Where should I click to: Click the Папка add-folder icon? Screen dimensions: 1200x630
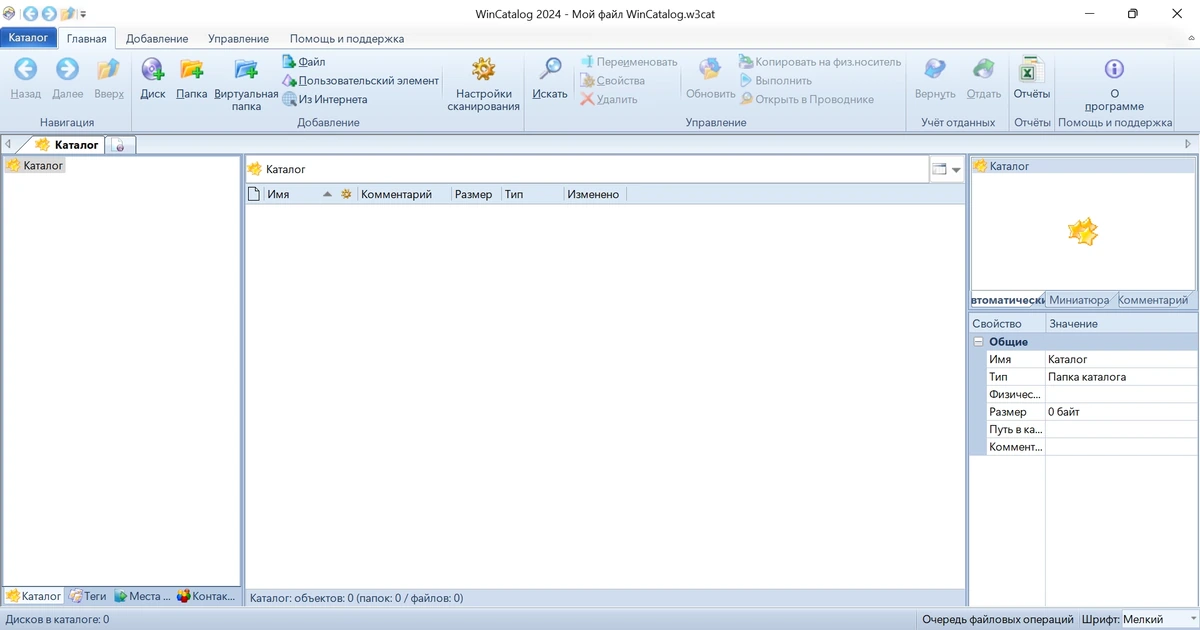(191, 69)
